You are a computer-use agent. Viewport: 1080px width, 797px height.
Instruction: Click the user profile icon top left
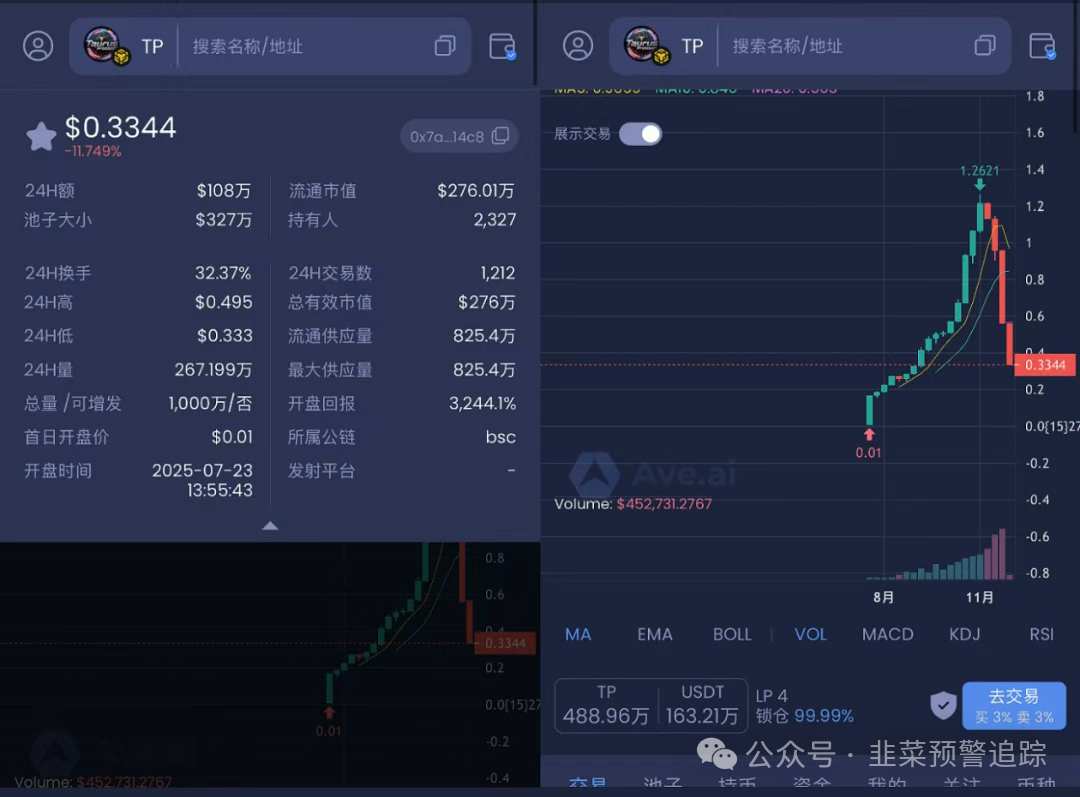[x=38, y=46]
